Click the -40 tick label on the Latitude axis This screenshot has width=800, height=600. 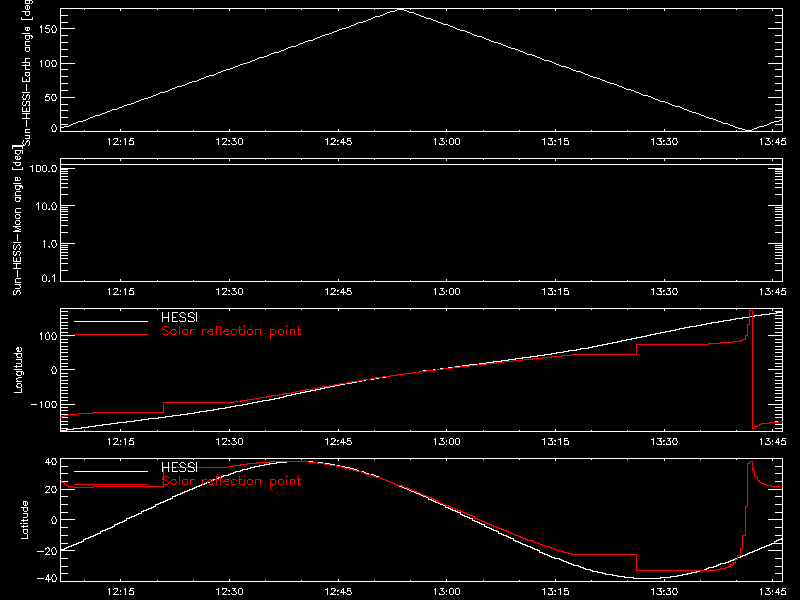(47, 579)
